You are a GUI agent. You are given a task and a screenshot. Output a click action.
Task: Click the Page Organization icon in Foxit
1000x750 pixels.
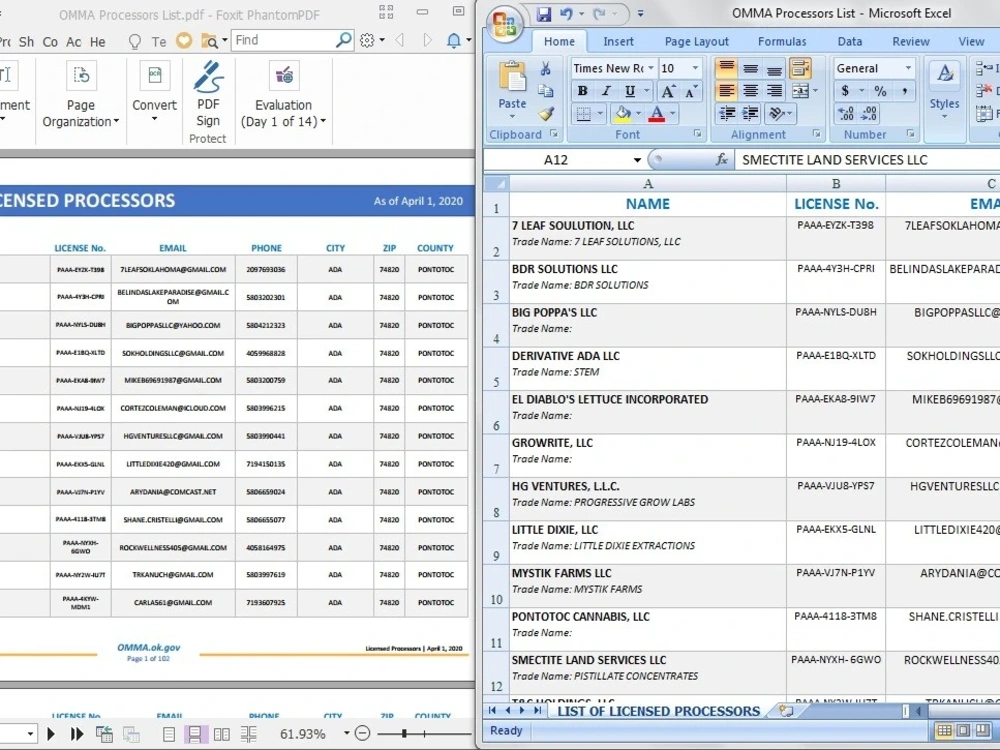click(81, 76)
